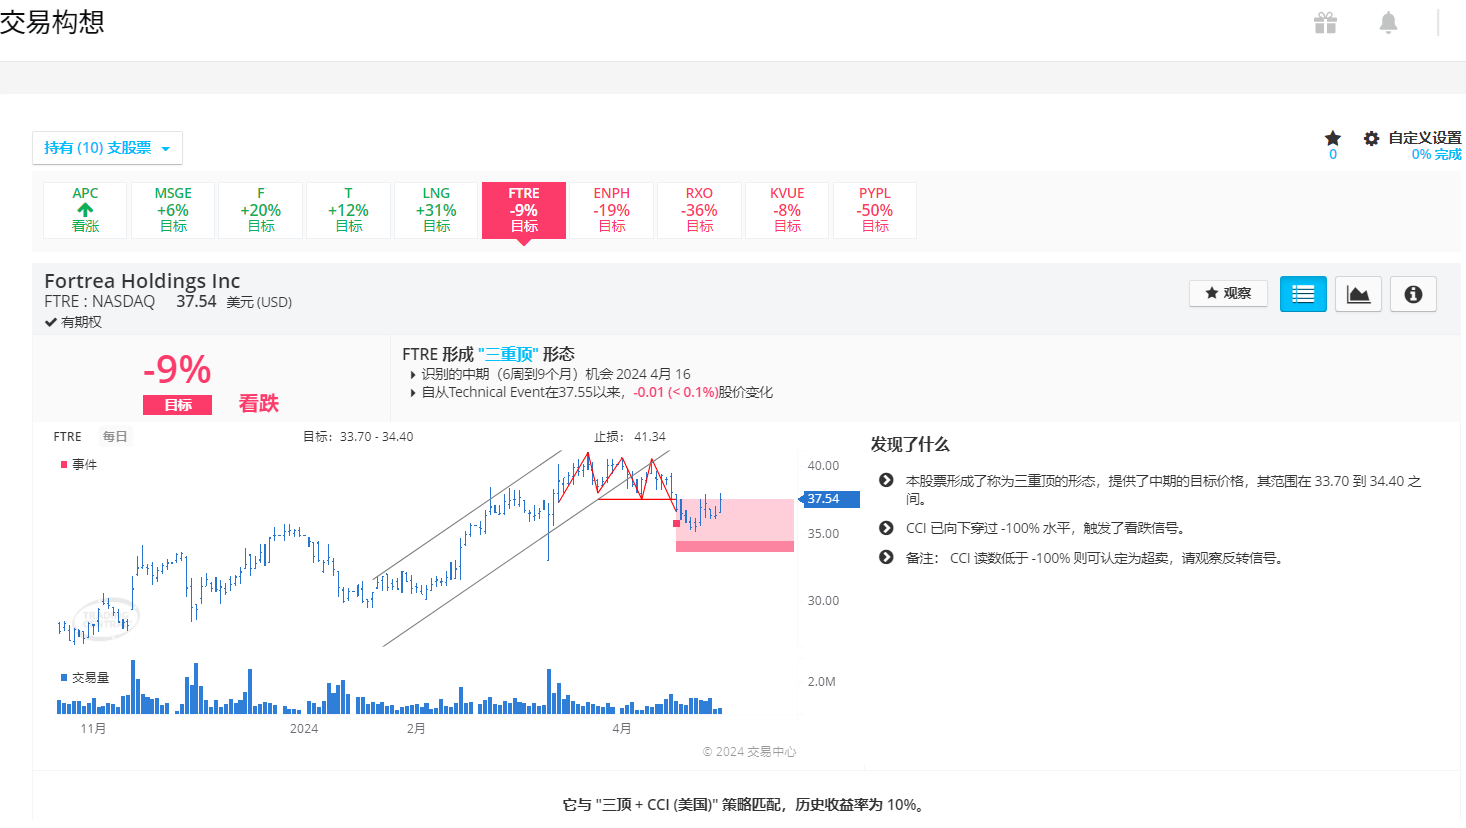Click the 止损: 41.34 label
This screenshot has width=1466, height=828.
coord(629,437)
